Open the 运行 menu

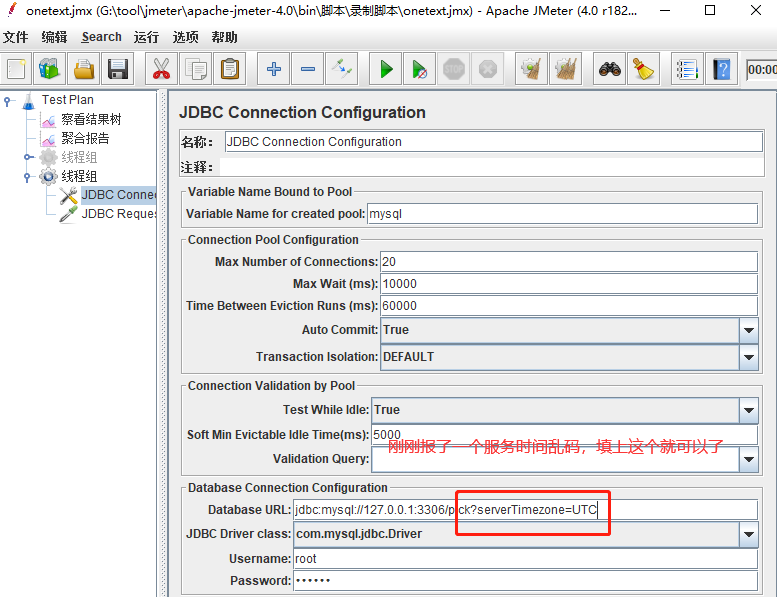146,37
